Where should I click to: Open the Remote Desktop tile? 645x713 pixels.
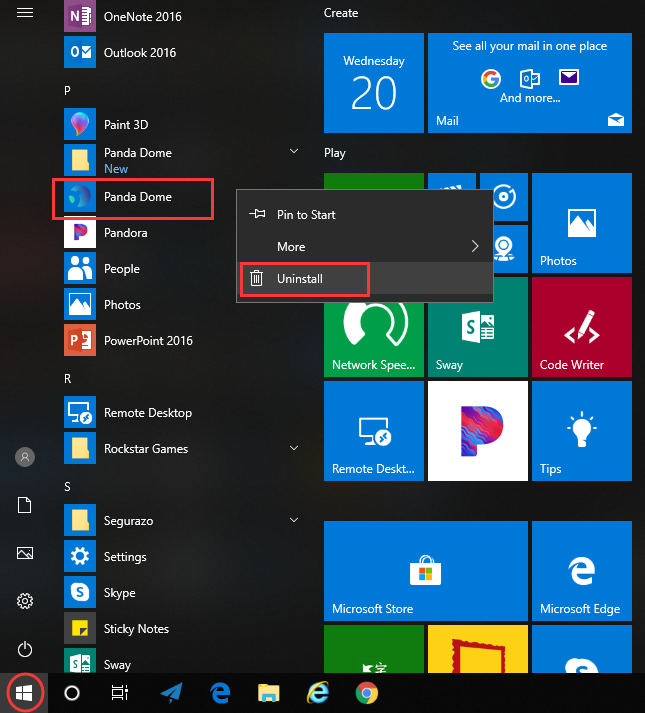pos(374,431)
